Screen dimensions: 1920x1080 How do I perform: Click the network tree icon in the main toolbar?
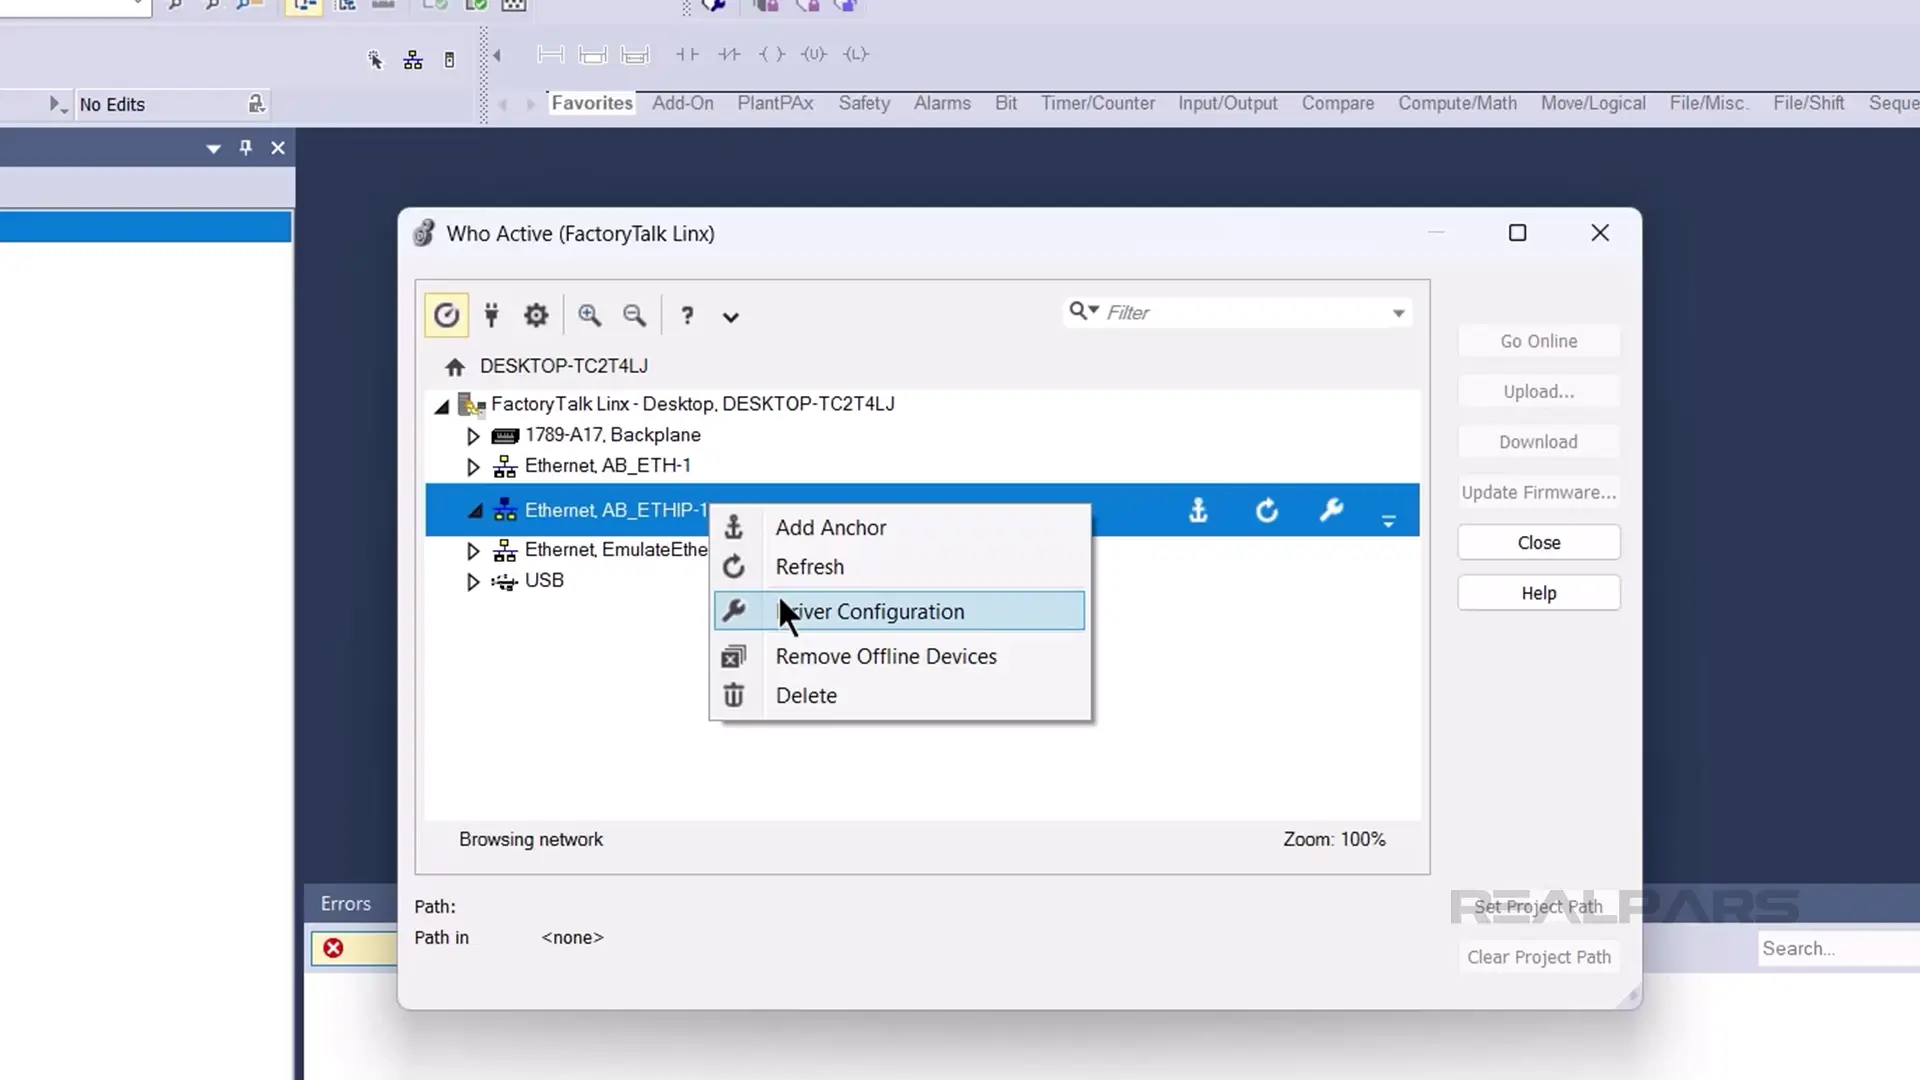(413, 60)
